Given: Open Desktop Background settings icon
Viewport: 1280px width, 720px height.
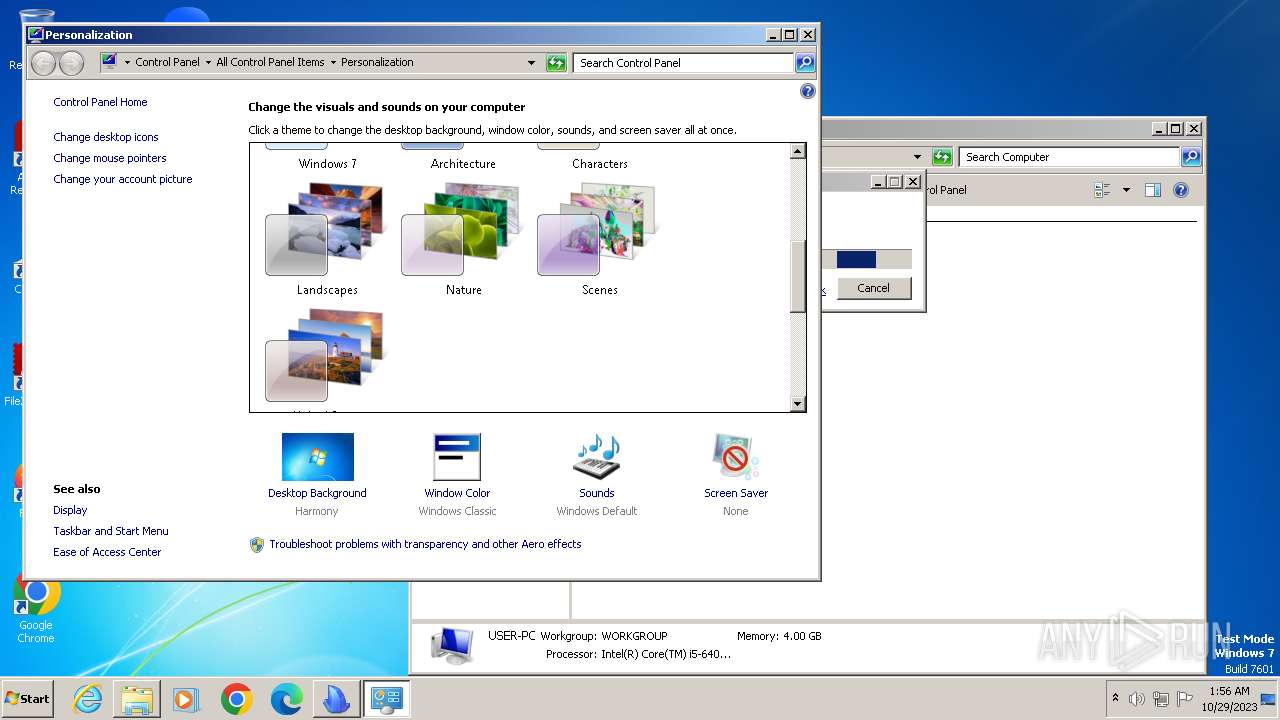Looking at the screenshot, I should (317, 457).
